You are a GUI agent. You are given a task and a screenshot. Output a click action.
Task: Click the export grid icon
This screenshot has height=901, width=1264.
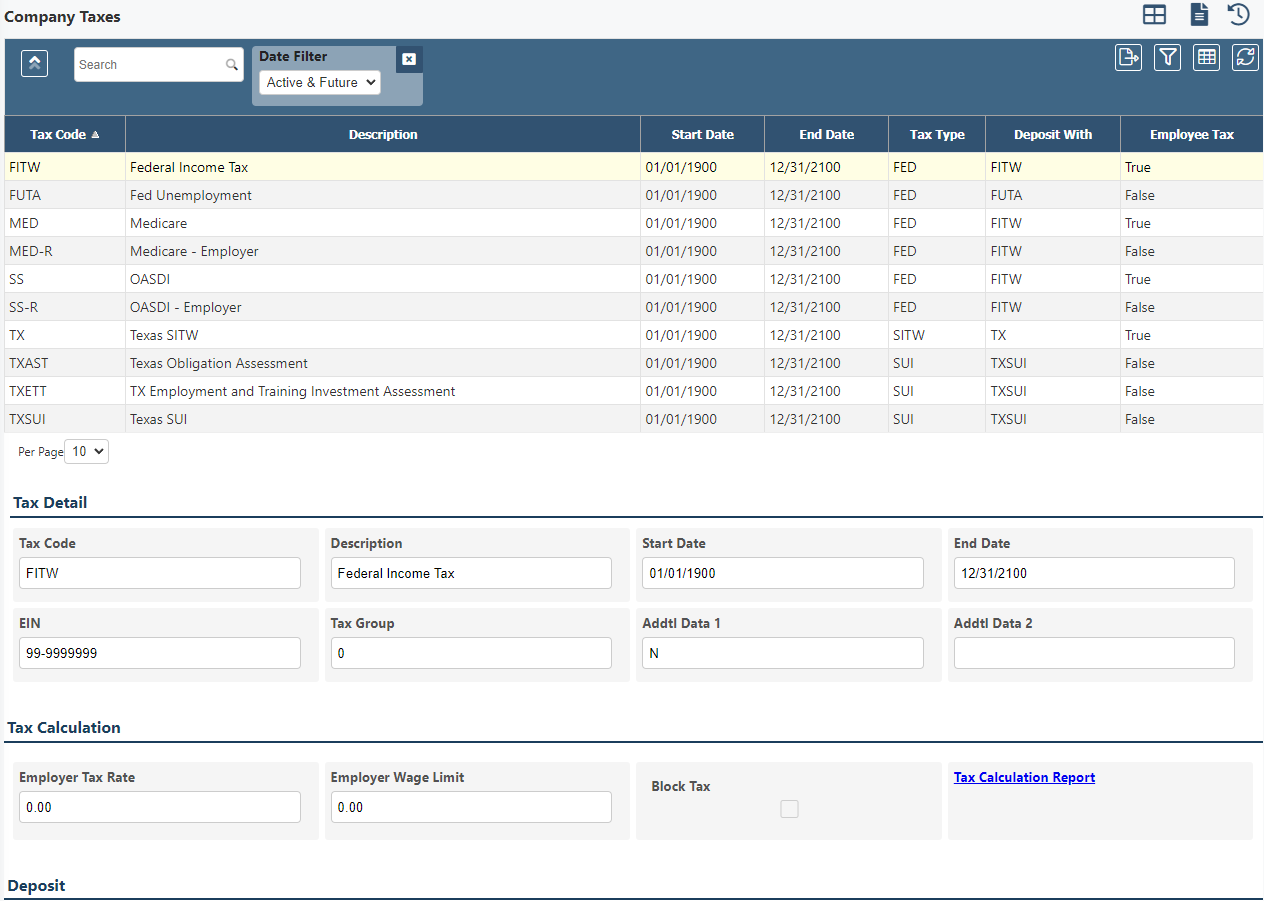1129,58
